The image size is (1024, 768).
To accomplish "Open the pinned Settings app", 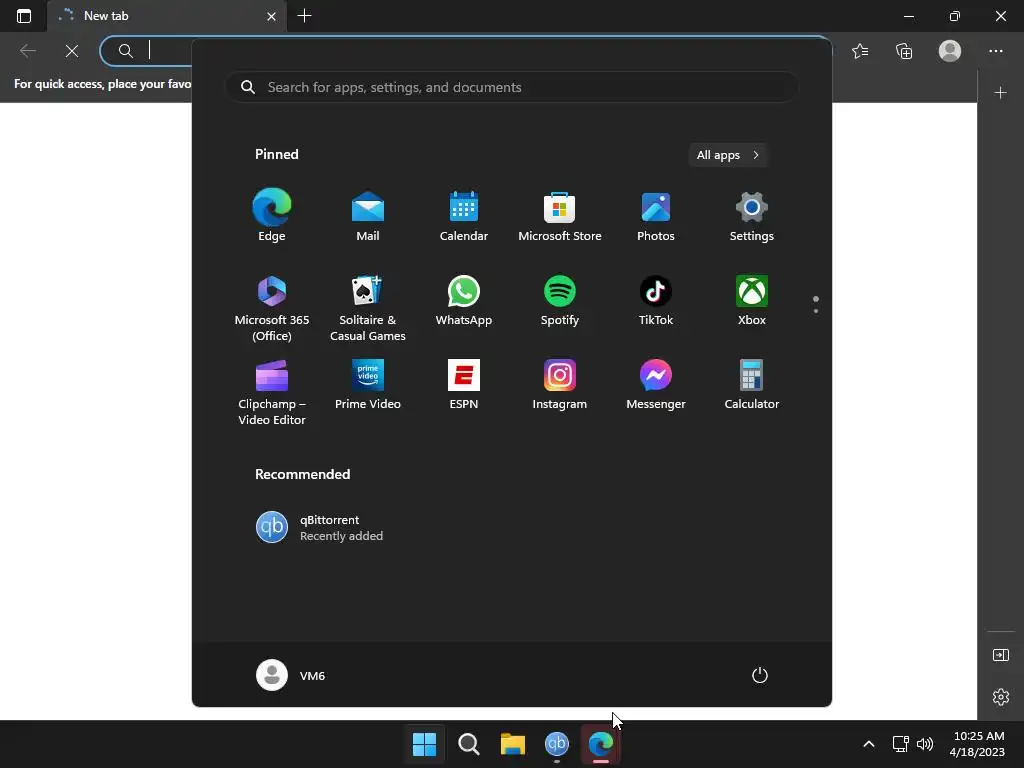I will click(752, 216).
